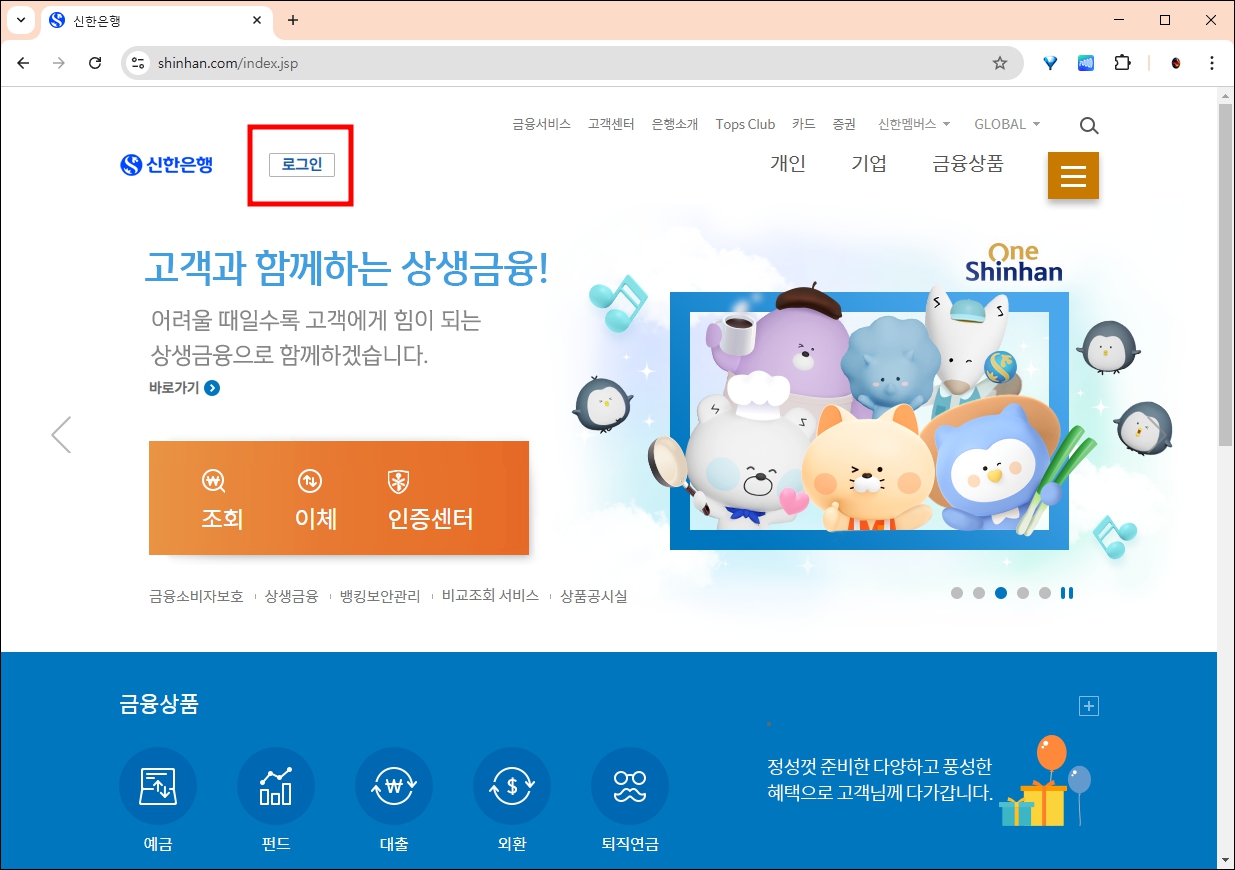Expand the orange hamburger menu
Screen dimensions: 1235x870
tap(1073, 175)
